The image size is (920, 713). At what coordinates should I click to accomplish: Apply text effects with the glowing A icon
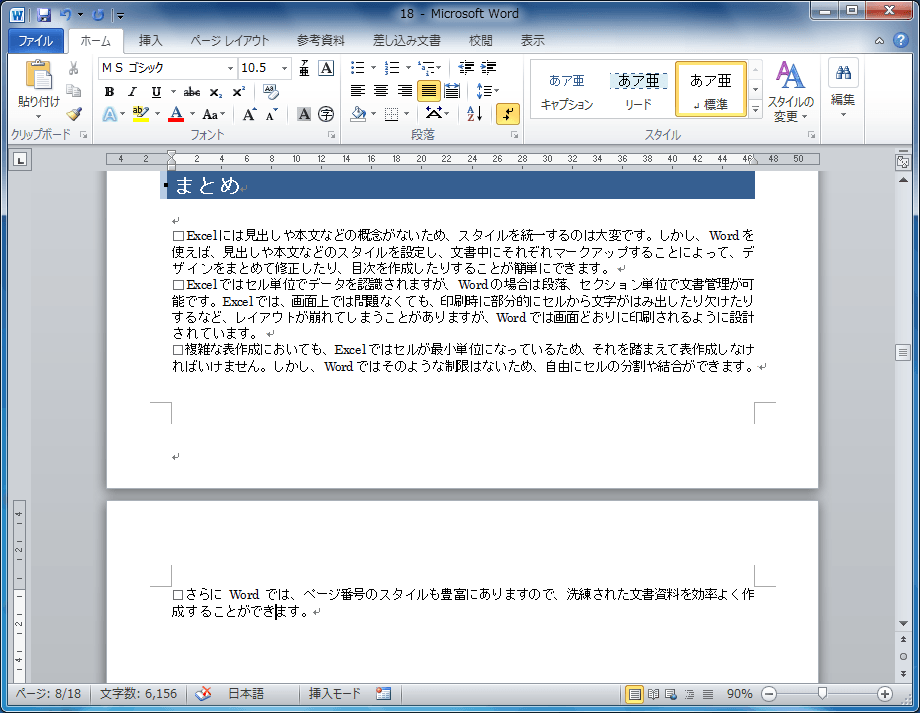pos(110,114)
